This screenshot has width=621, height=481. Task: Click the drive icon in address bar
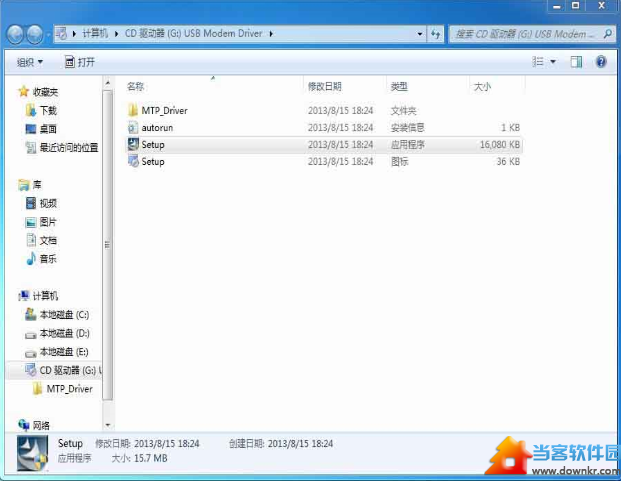[61, 34]
